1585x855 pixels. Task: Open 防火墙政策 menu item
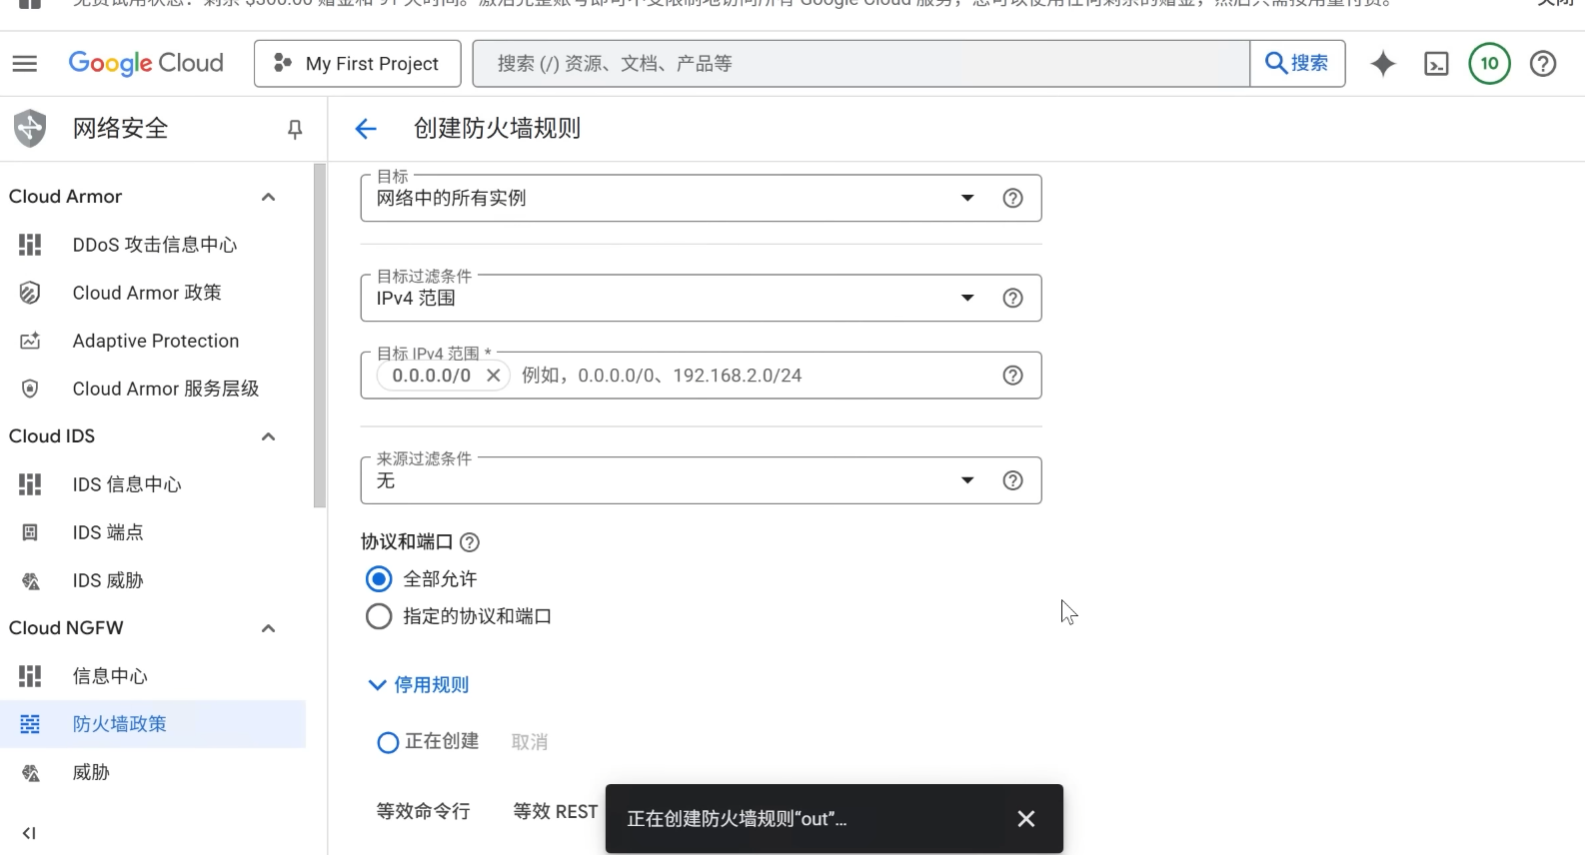click(x=153, y=724)
